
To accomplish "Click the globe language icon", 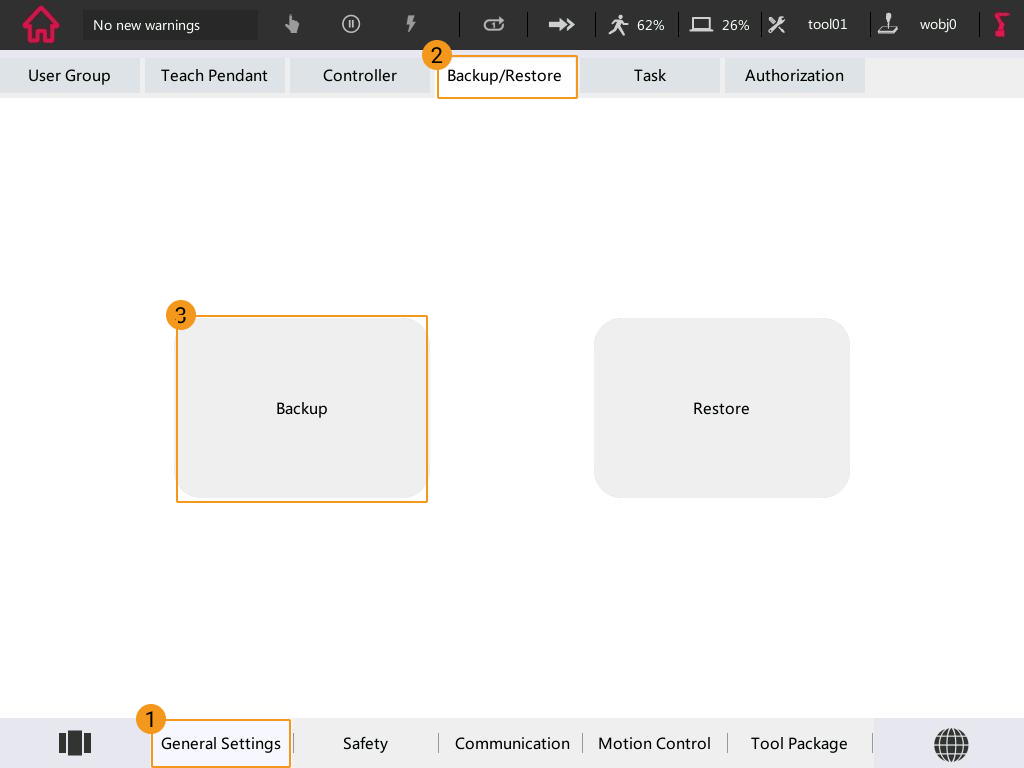I will (951, 744).
